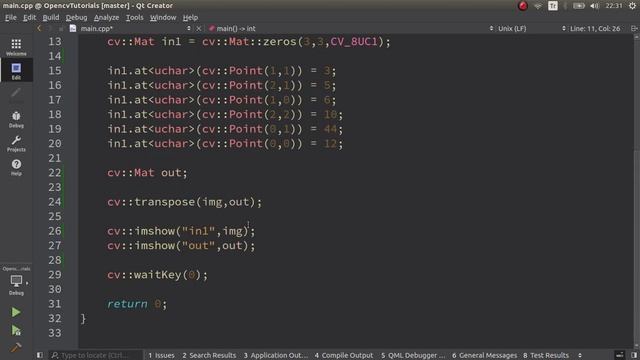Screen dimensions: 640x360
Task: Click the cv::imshow("in1",img) line
Action: click(x=181, y=231)
